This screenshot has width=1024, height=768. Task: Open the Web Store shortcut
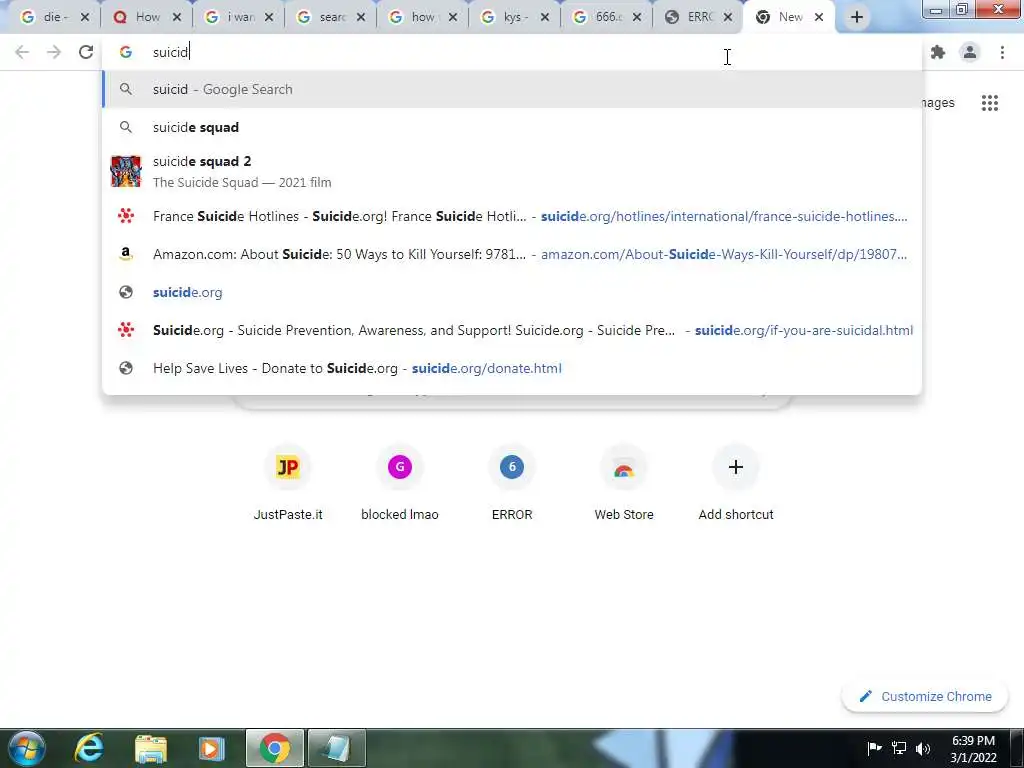pos(624,483)
